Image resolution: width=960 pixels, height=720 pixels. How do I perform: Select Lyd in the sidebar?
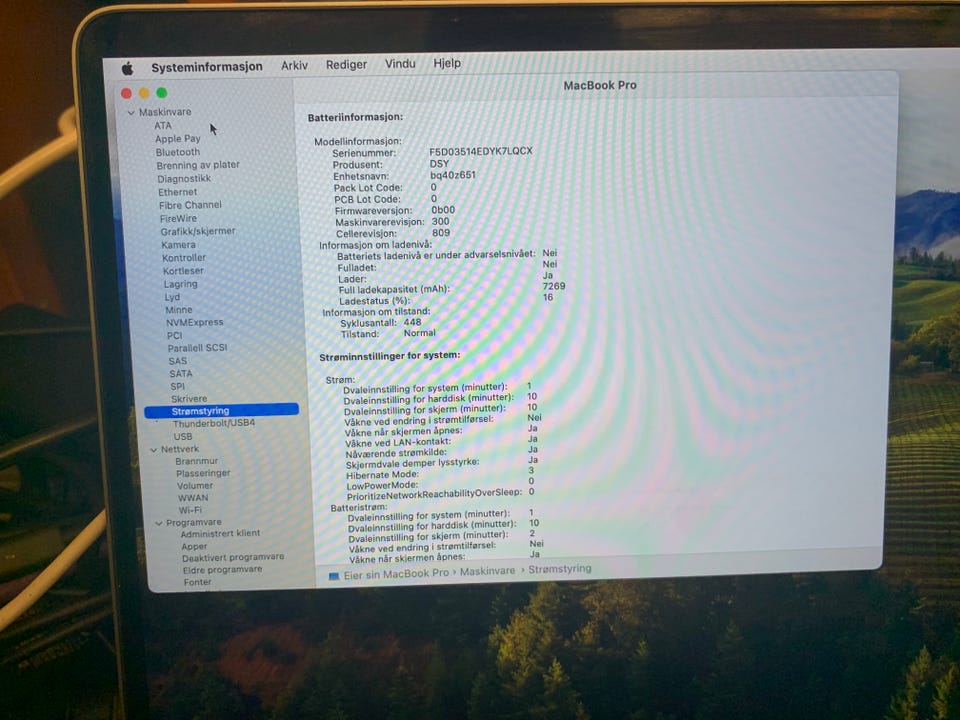click(x=172, y=297)
